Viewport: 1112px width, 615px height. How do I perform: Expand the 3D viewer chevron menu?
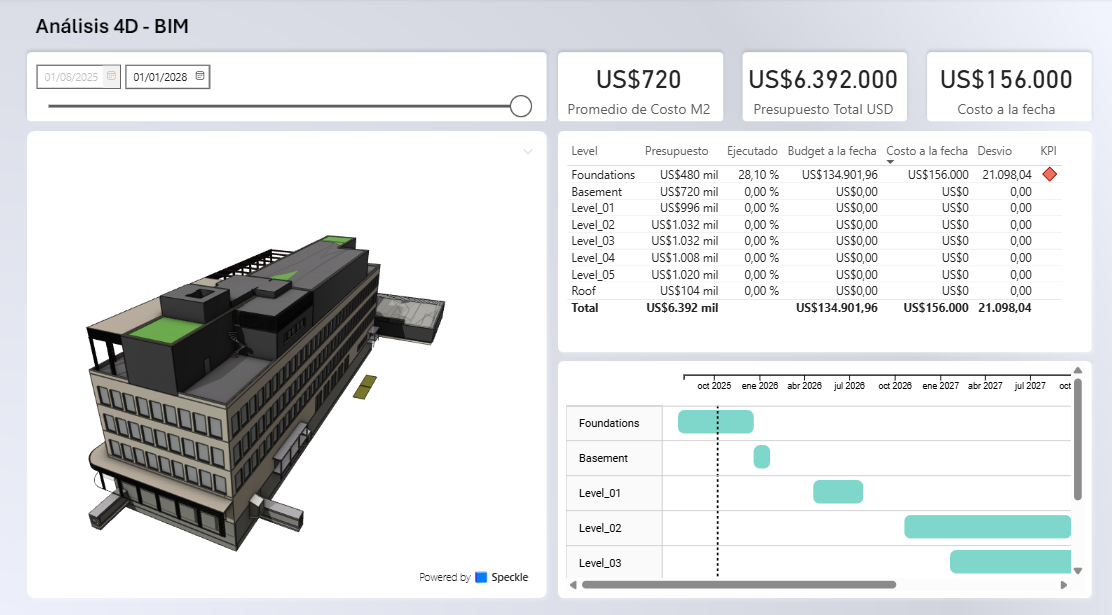pyautogui.click(x=528, y=151)
